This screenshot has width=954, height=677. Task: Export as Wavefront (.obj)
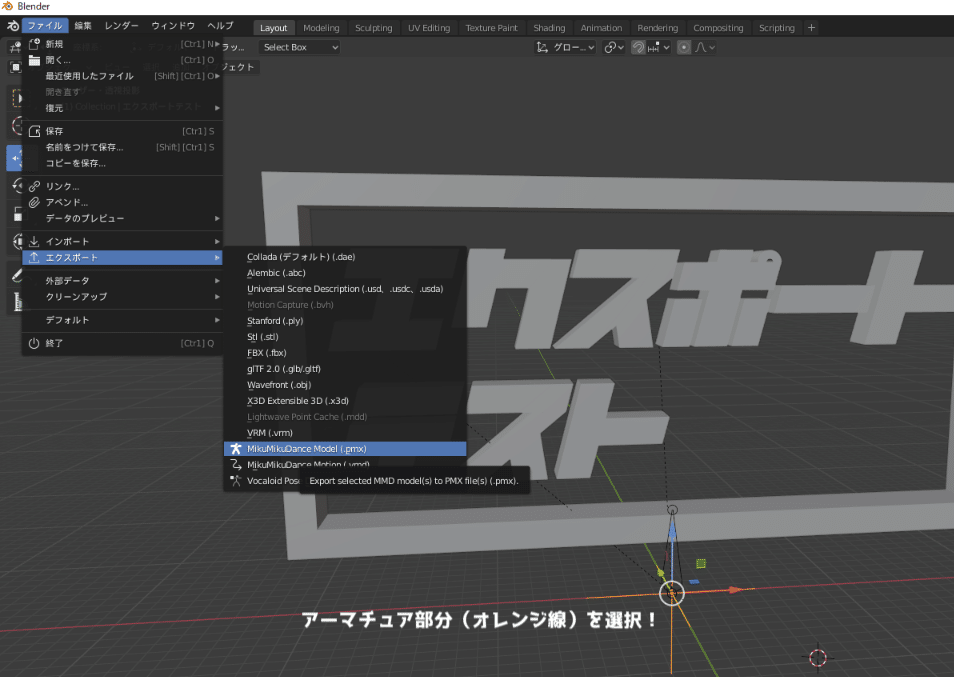(x=345, y=385)
